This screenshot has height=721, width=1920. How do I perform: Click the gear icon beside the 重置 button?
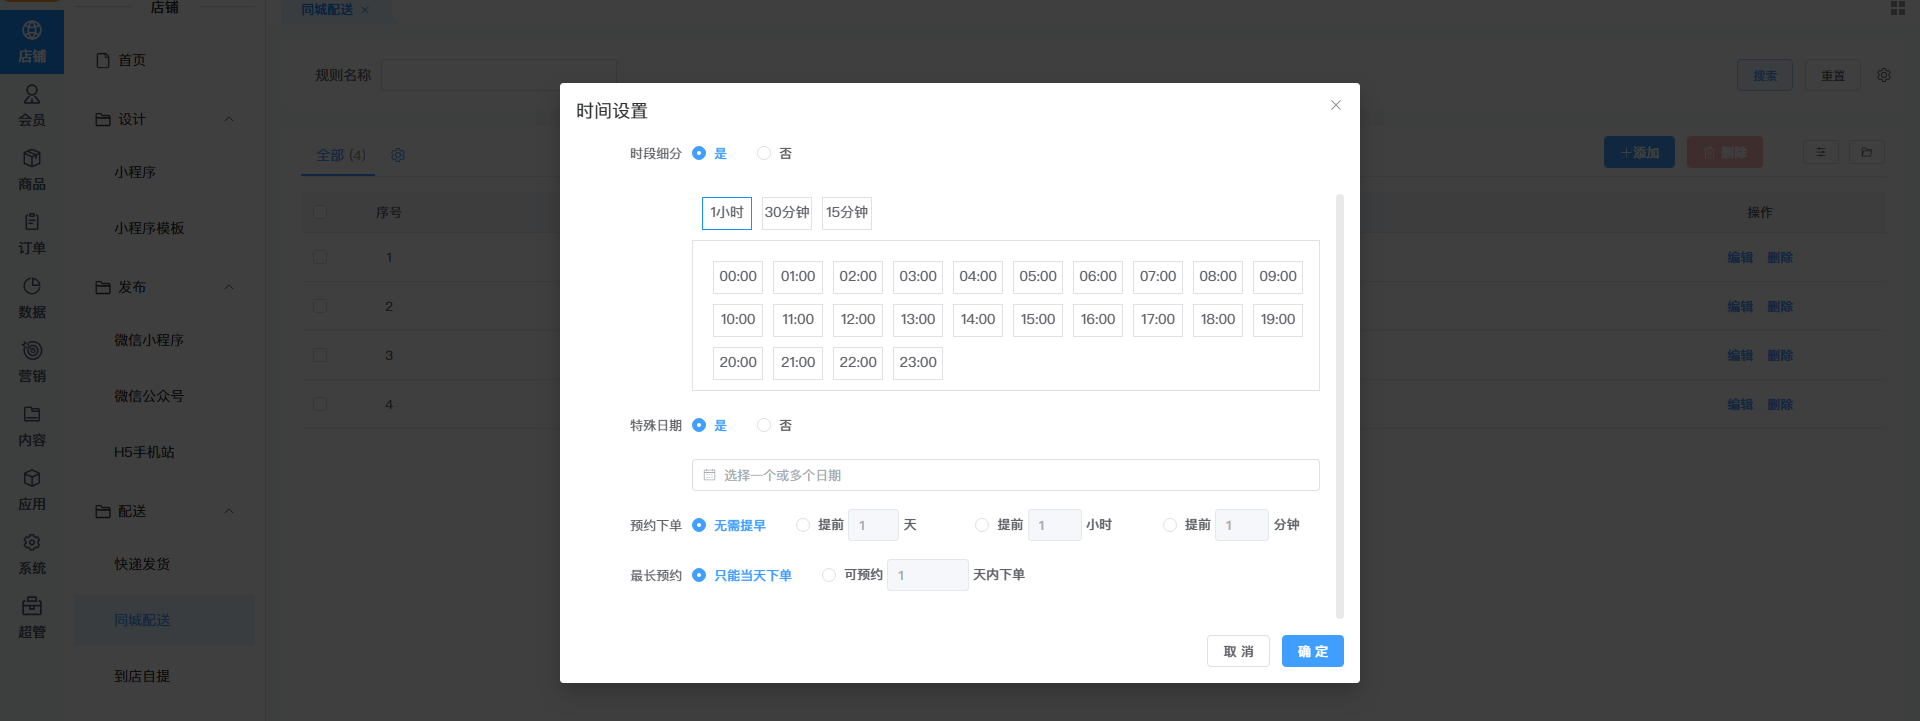point(1884,75)
